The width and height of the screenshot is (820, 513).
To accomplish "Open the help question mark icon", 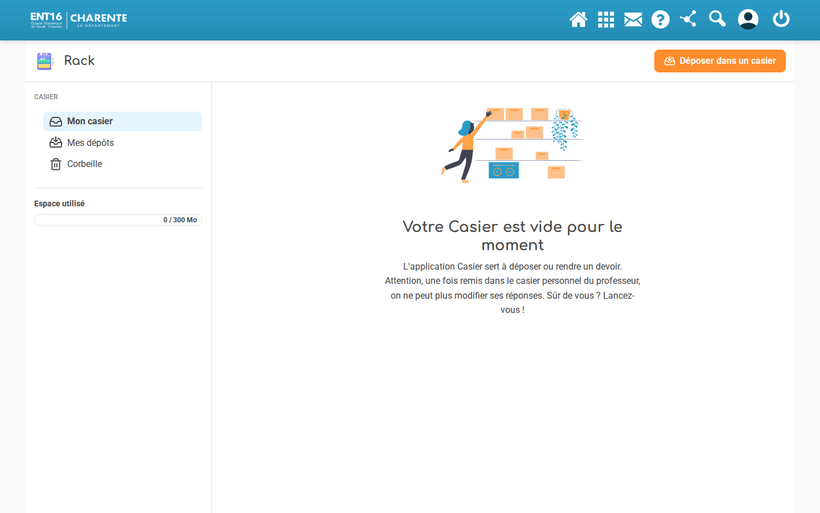I will tap(660, 20).
